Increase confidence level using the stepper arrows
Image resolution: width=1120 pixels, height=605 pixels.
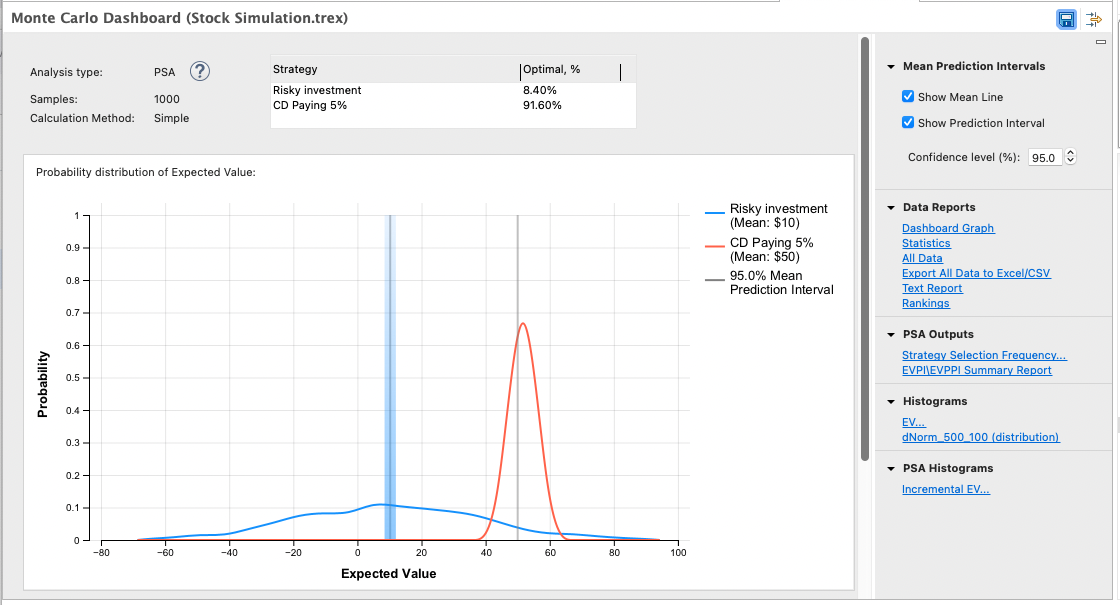(1070, 153)
